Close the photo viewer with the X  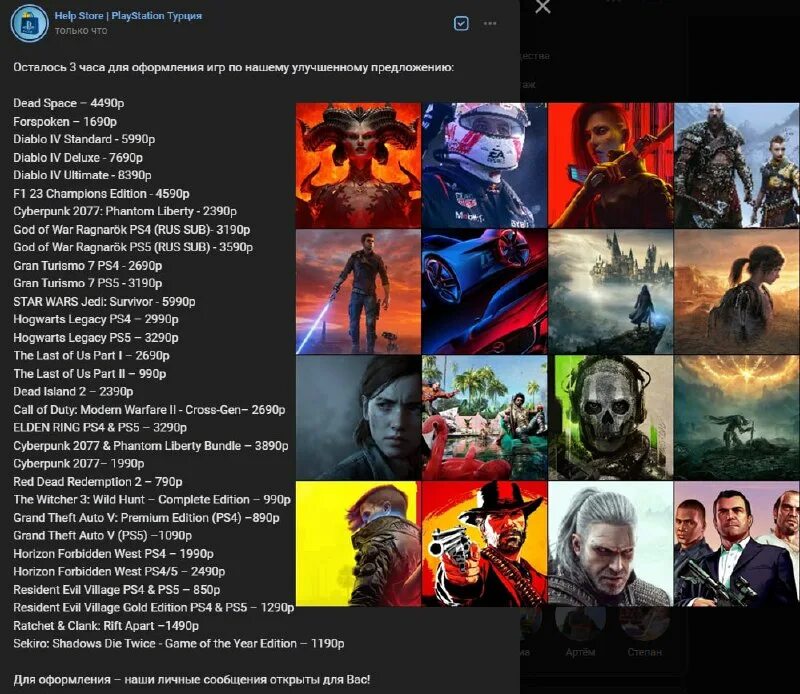point(543,7)
